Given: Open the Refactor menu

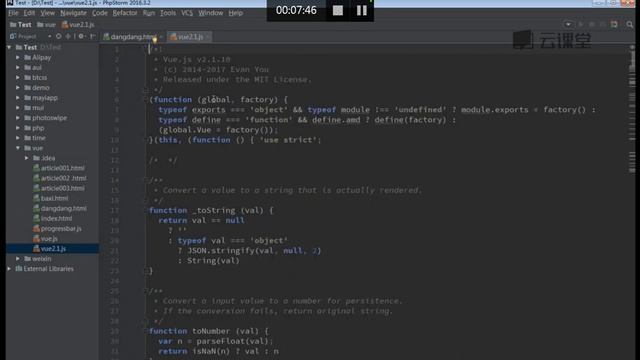Looking at the screenshot, I should pos(125,13).
